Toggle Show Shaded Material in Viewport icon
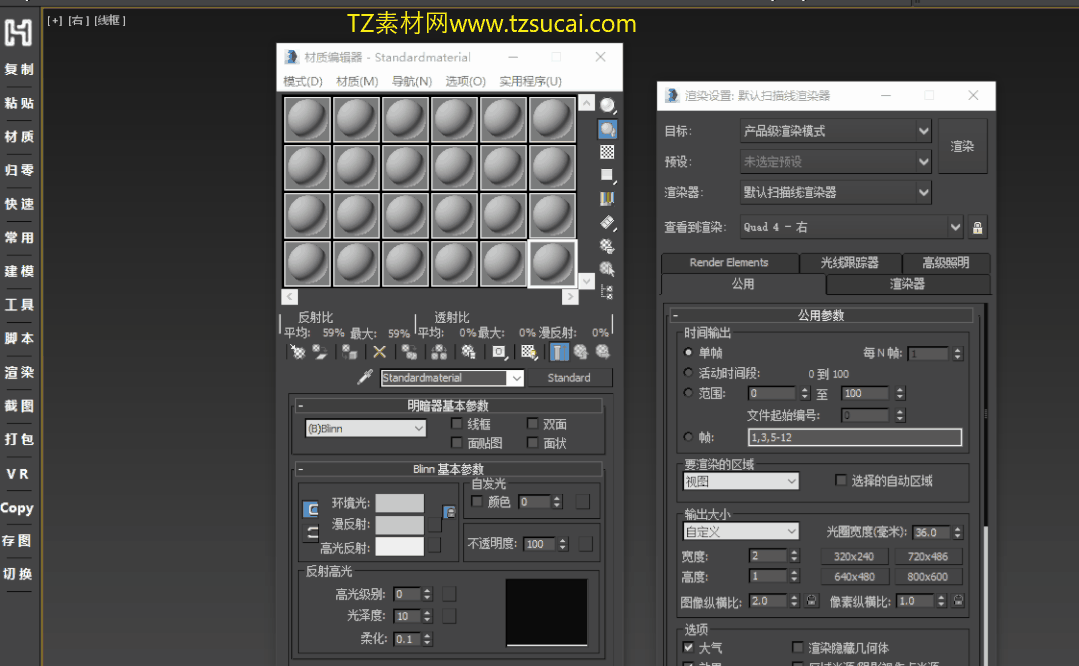The height and width of the screenshot is (666, 1079). 528,352
